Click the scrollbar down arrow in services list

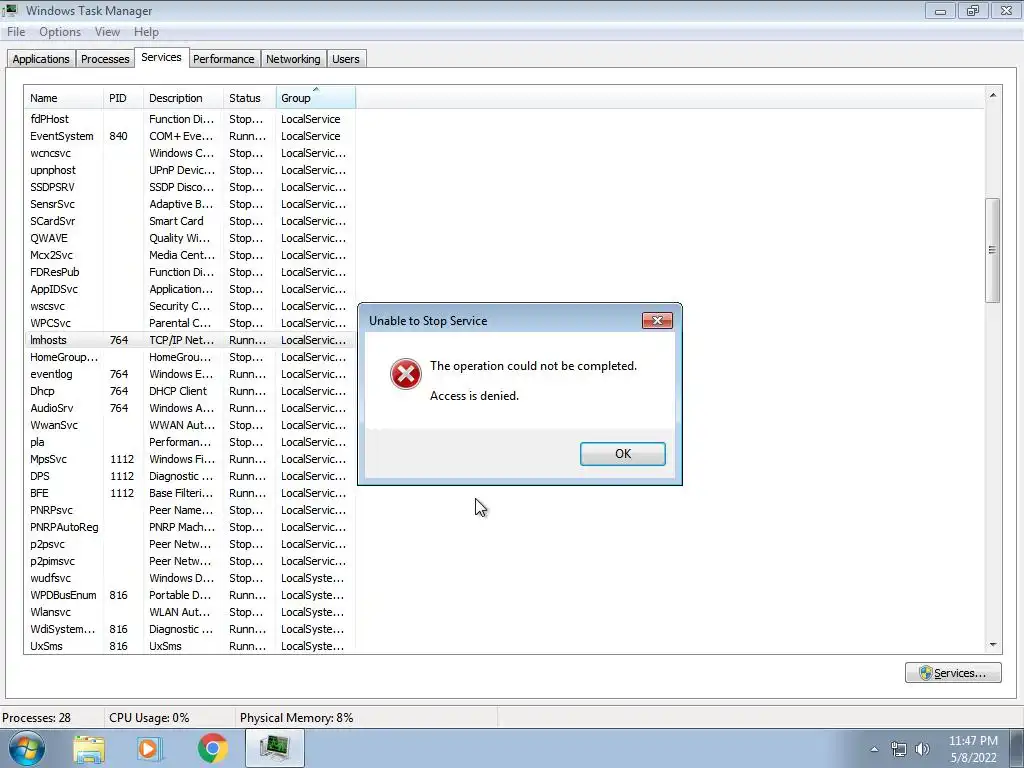tap(993, 645)
